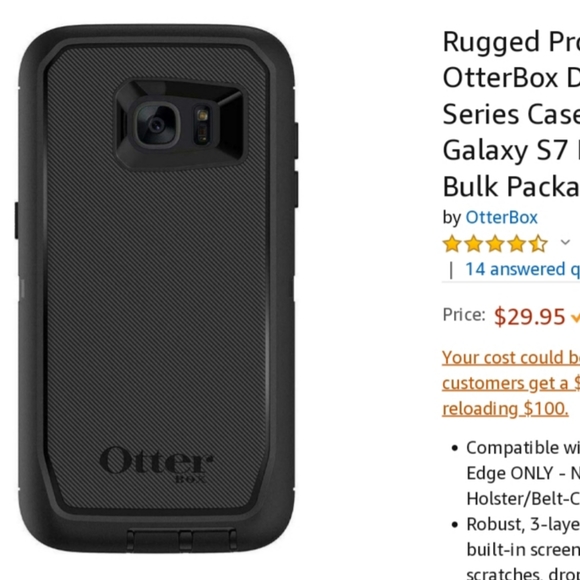Click the 'Galaxy S7' title line
The height and width of the screenshot is (580, 580).
click(511, 150)
